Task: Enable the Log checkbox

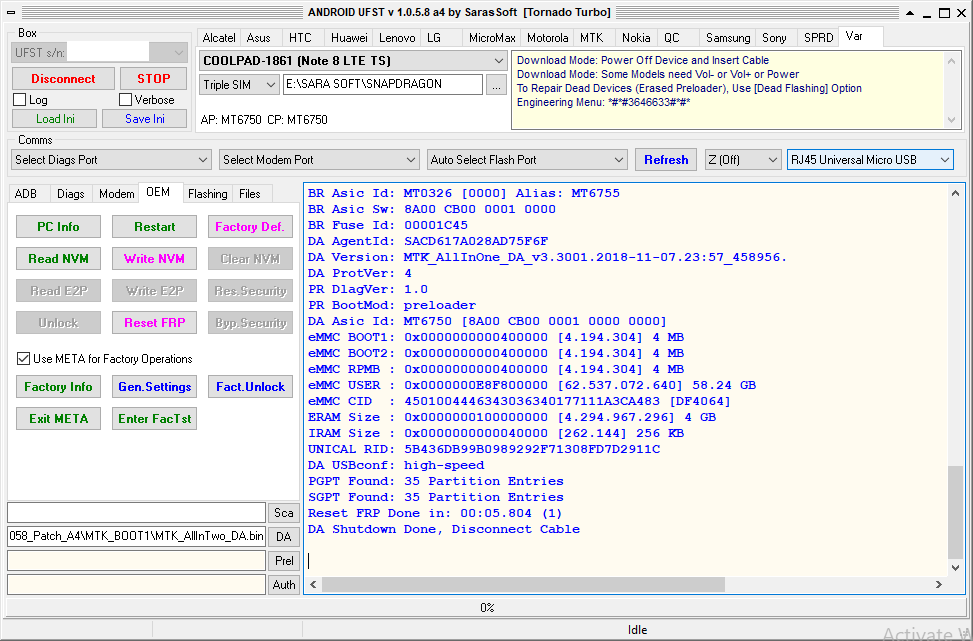Action: pyautogui.click(x=19, y=100)
